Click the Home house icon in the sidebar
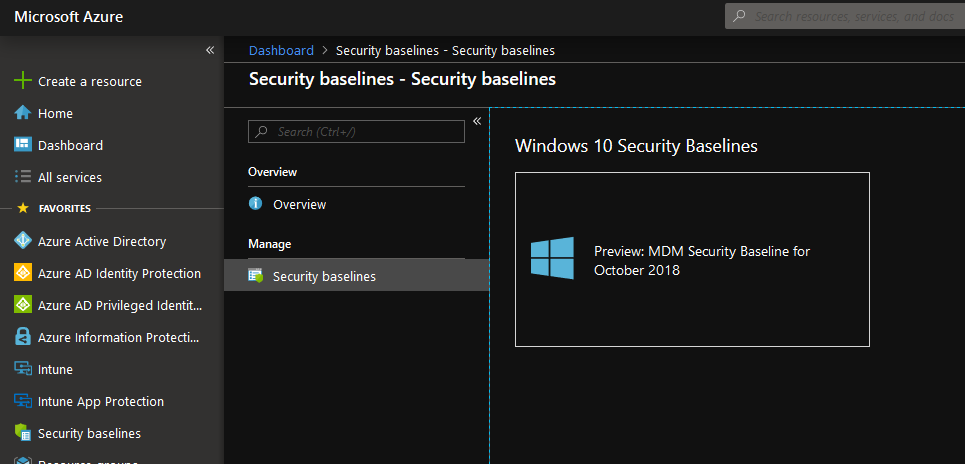 [x=23, y=113]
